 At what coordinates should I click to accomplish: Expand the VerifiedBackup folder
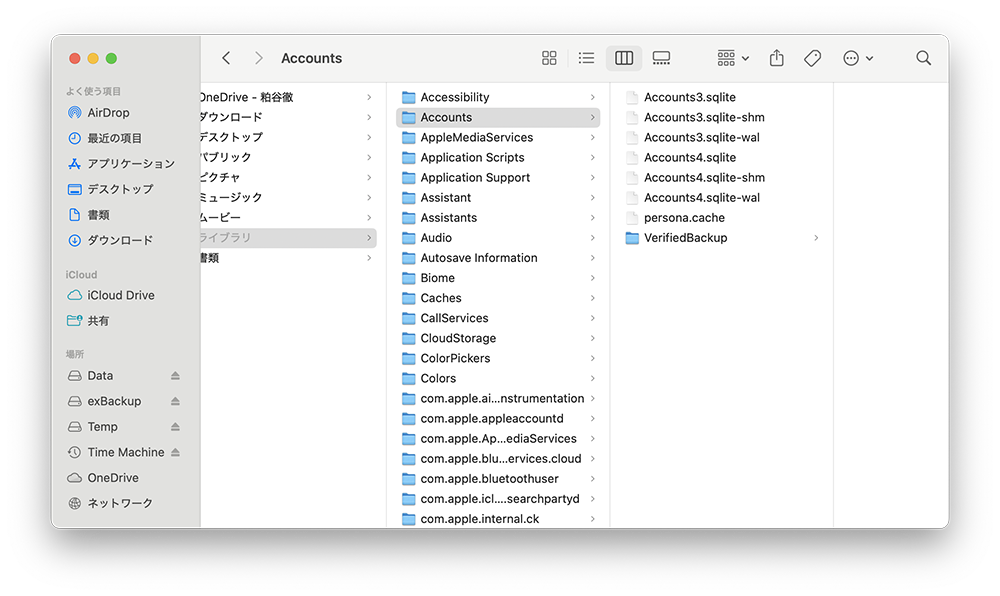tap(685, 238)
